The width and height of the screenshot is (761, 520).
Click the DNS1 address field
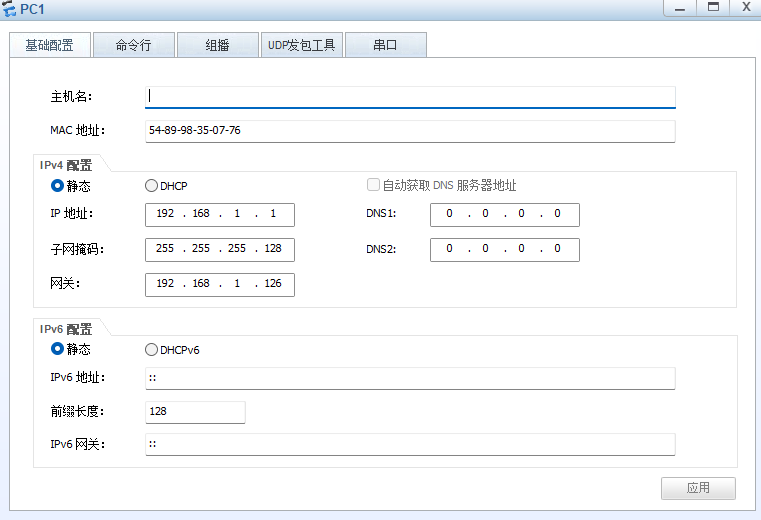point(505,215)
